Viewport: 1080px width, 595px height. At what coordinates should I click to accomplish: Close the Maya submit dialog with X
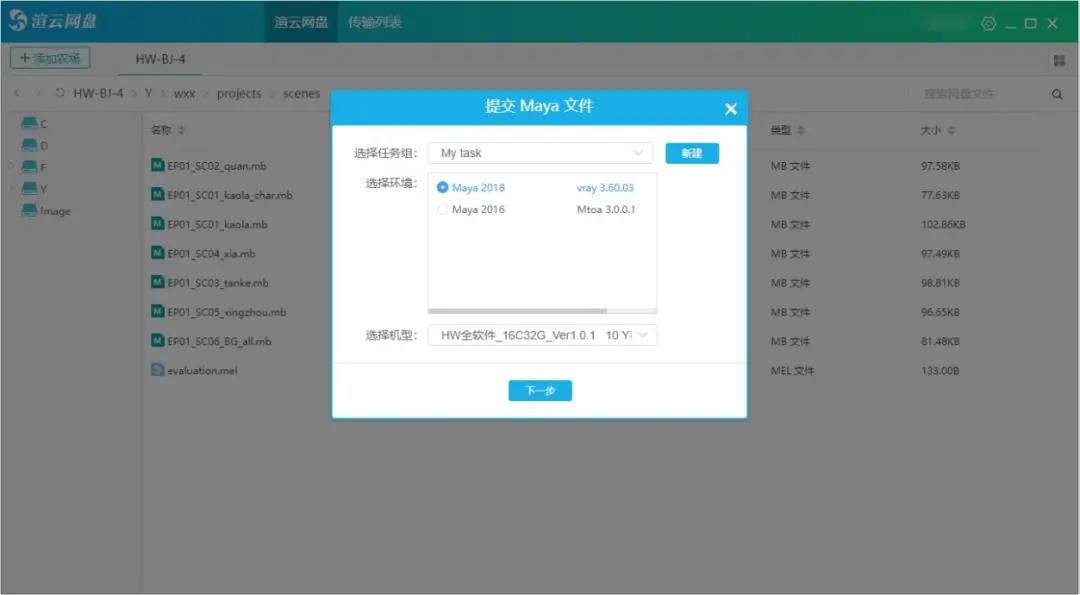click(x=731, y=109)
